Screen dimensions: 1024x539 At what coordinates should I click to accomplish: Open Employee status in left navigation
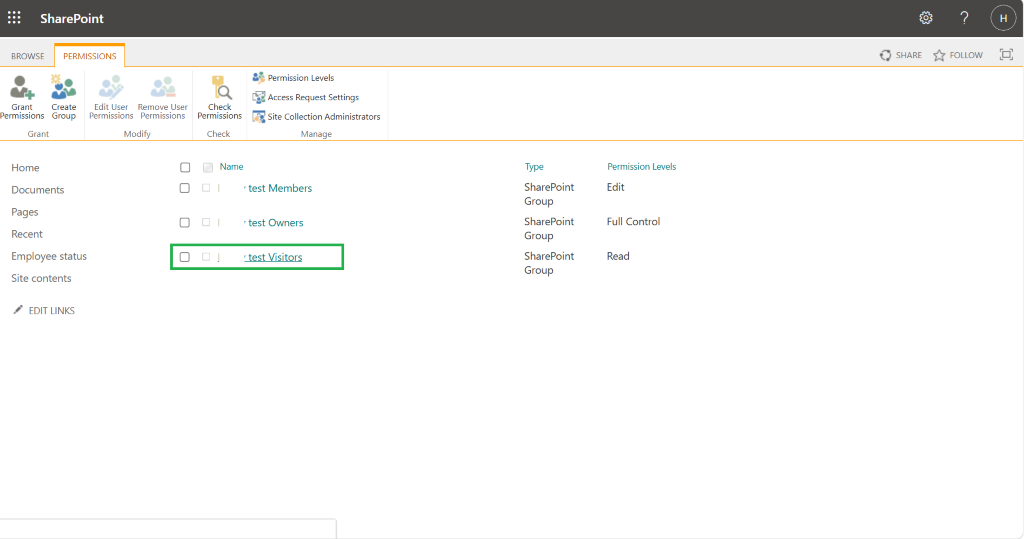(x=49, y=256)
